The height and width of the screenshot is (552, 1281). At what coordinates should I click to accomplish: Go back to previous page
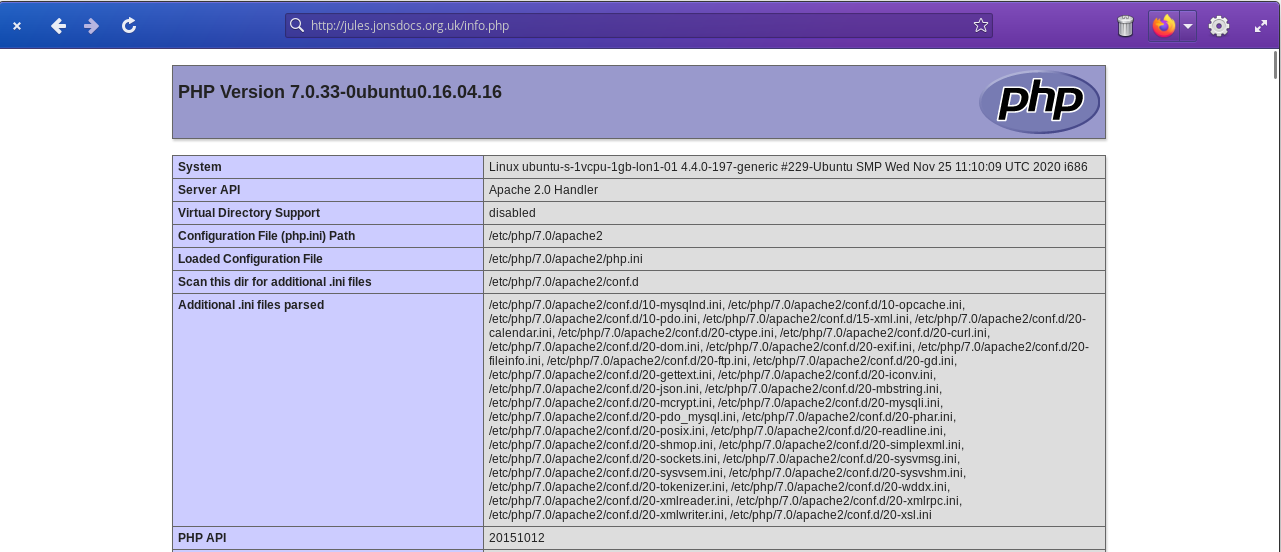58,26
